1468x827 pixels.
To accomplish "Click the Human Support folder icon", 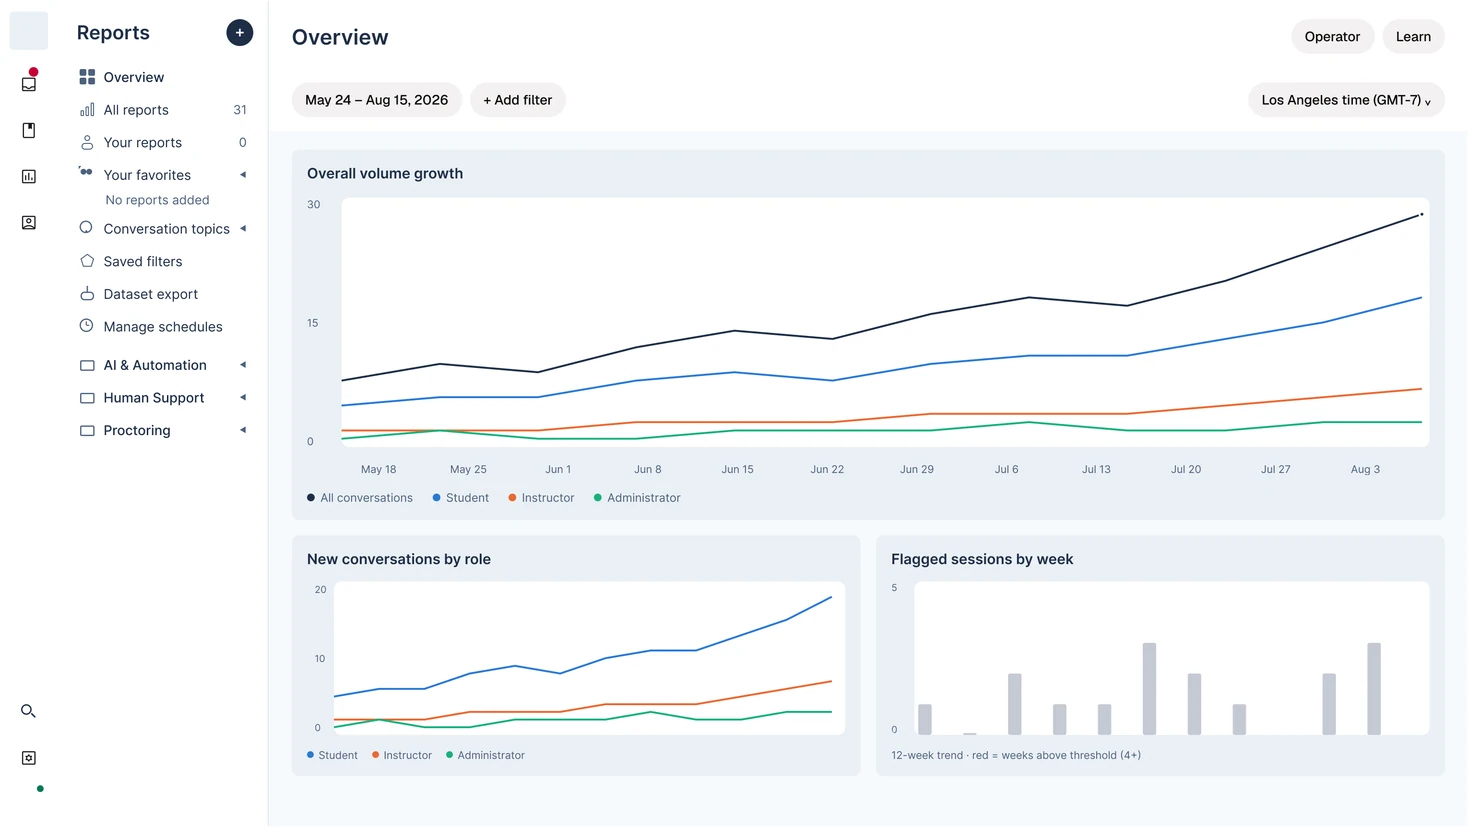I will pos(87,398).
